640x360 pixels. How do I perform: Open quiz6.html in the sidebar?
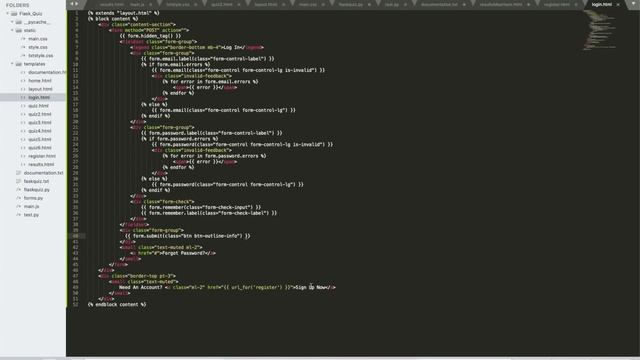40,148
